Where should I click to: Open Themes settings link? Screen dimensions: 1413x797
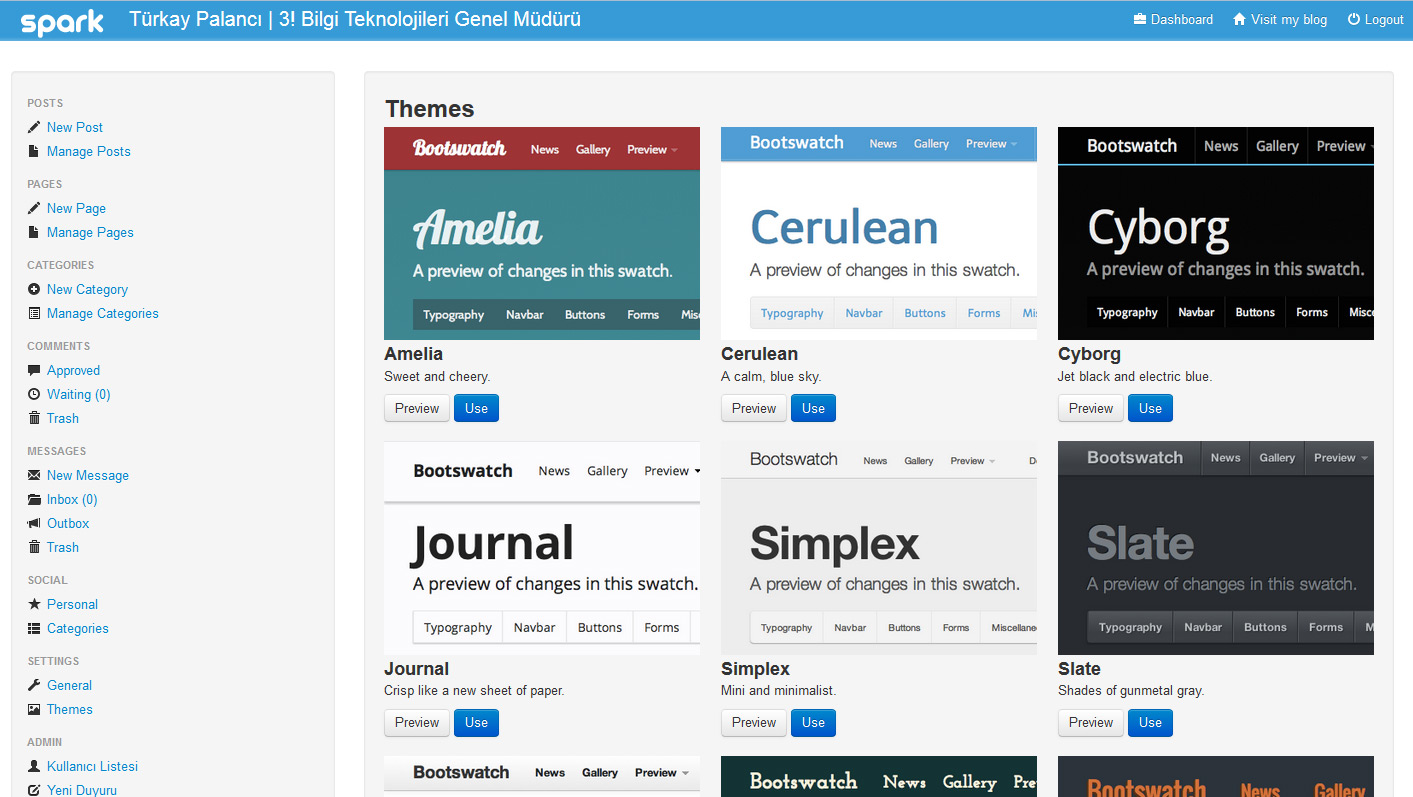pos(70,709)
